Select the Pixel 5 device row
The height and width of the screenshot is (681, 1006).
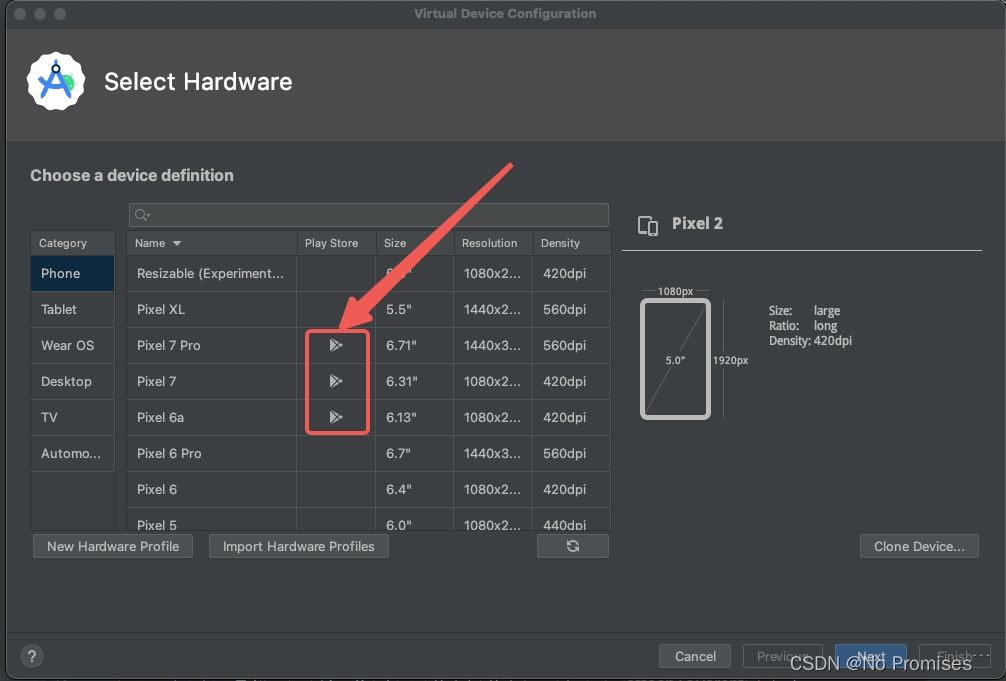pyautogui.click(x=369, y=521)
